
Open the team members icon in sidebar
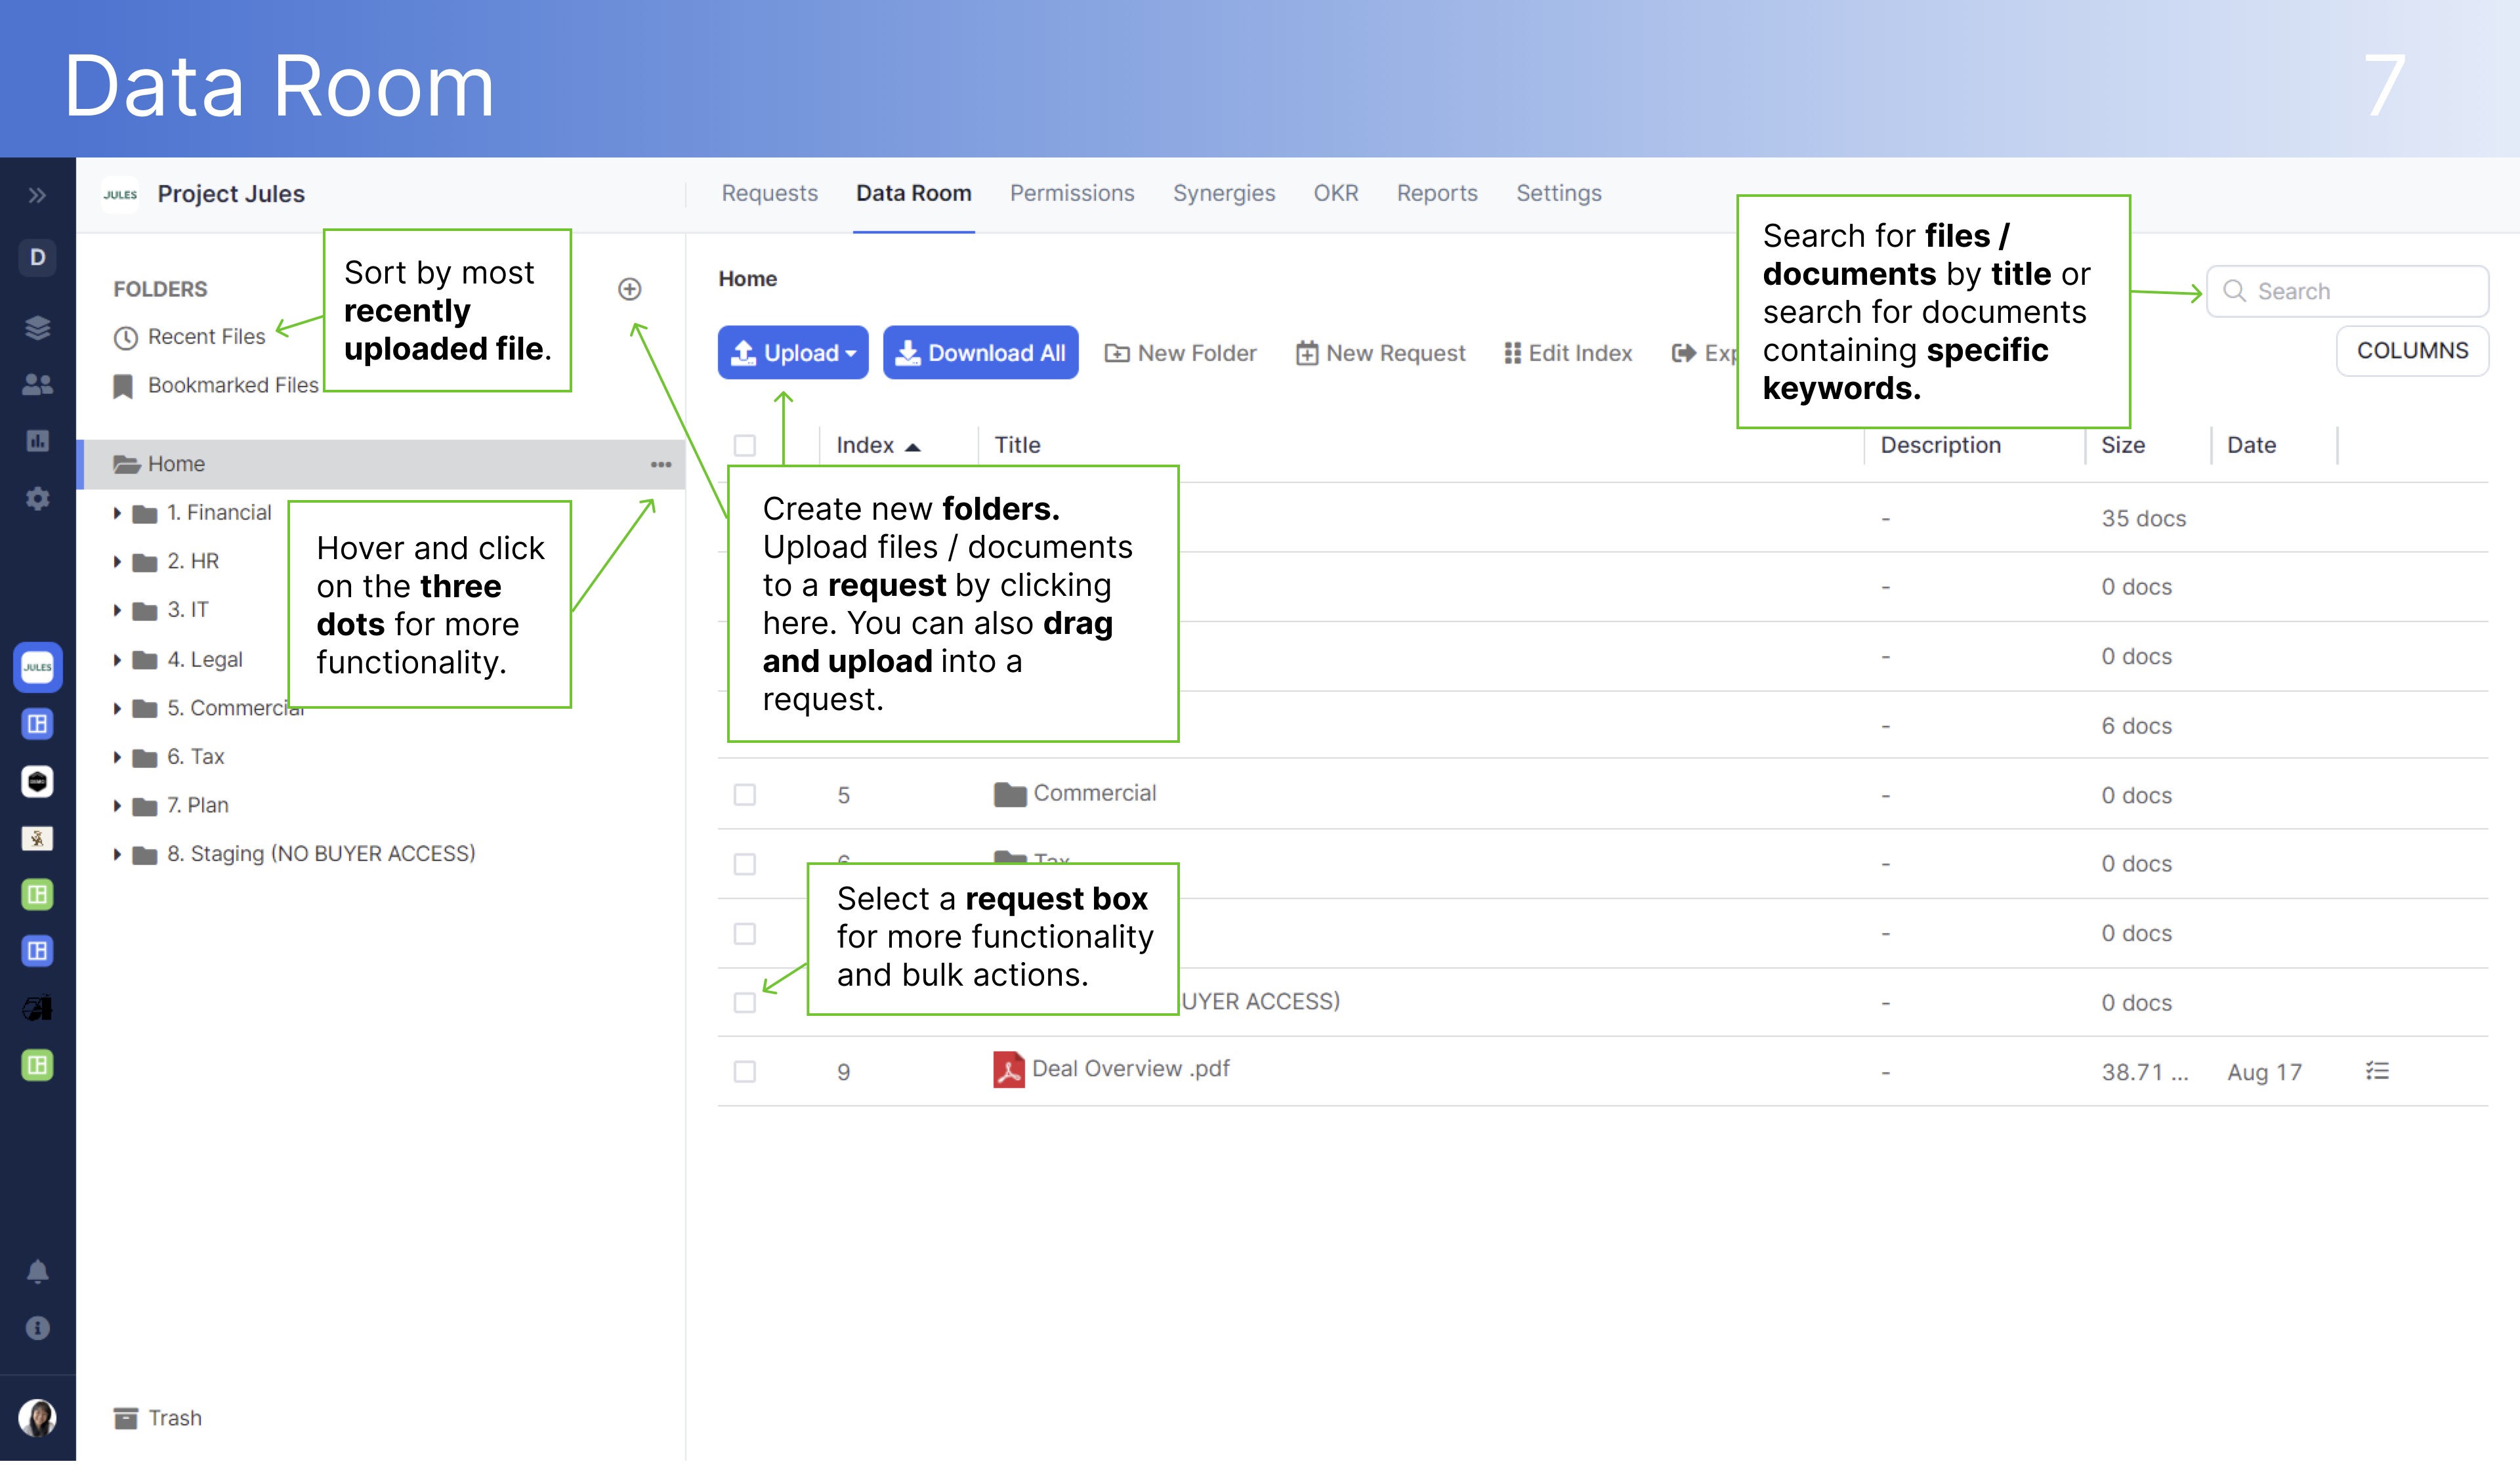(x=37, y=384)
